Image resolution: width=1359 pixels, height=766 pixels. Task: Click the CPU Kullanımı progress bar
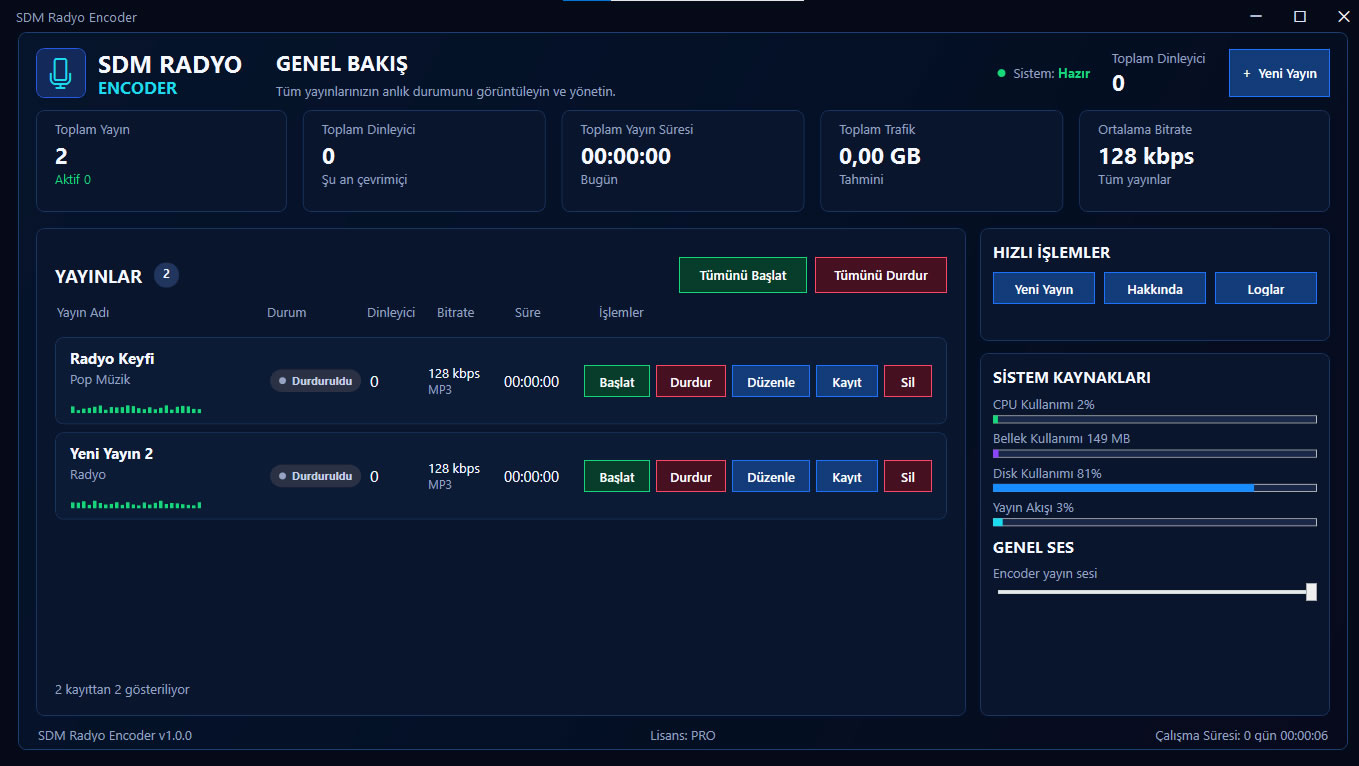coord(1155,419)
